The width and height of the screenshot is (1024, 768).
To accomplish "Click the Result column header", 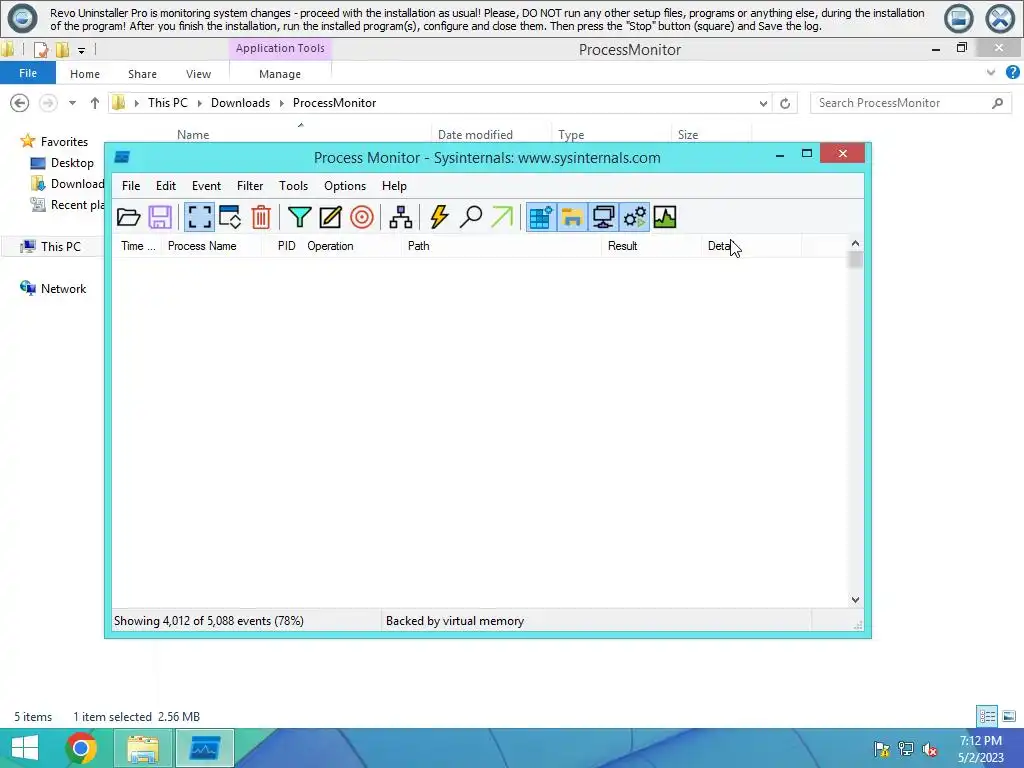I will [651, 246].
